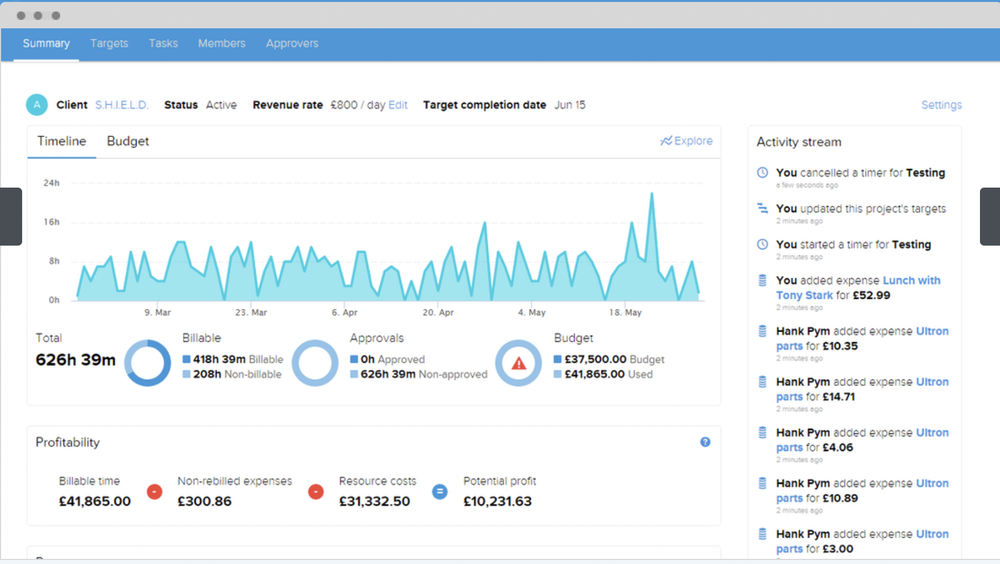The height and width of the screenshot is (564, 1000).
Task: Select the Timeline chart tab
Action: 61,141
